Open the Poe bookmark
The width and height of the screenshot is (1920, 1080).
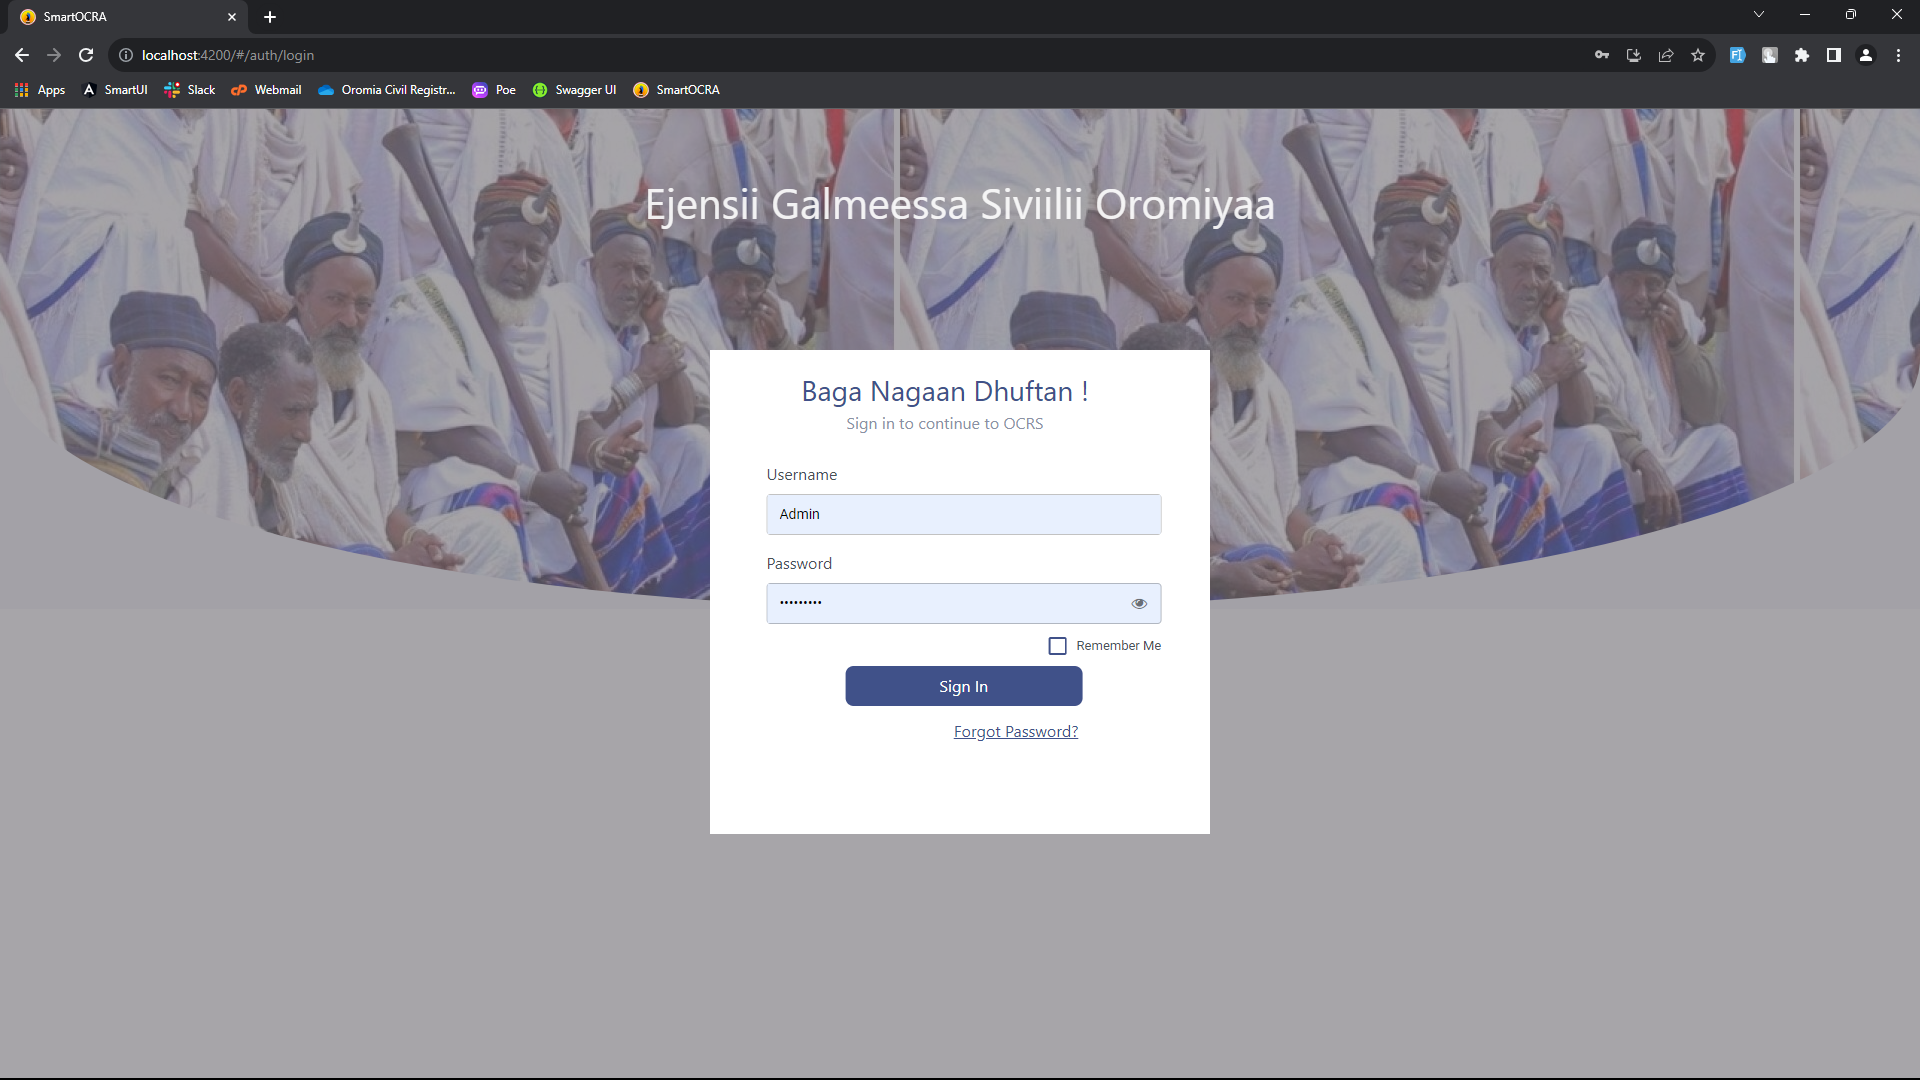pyautogui.click(x=495, y=90)
